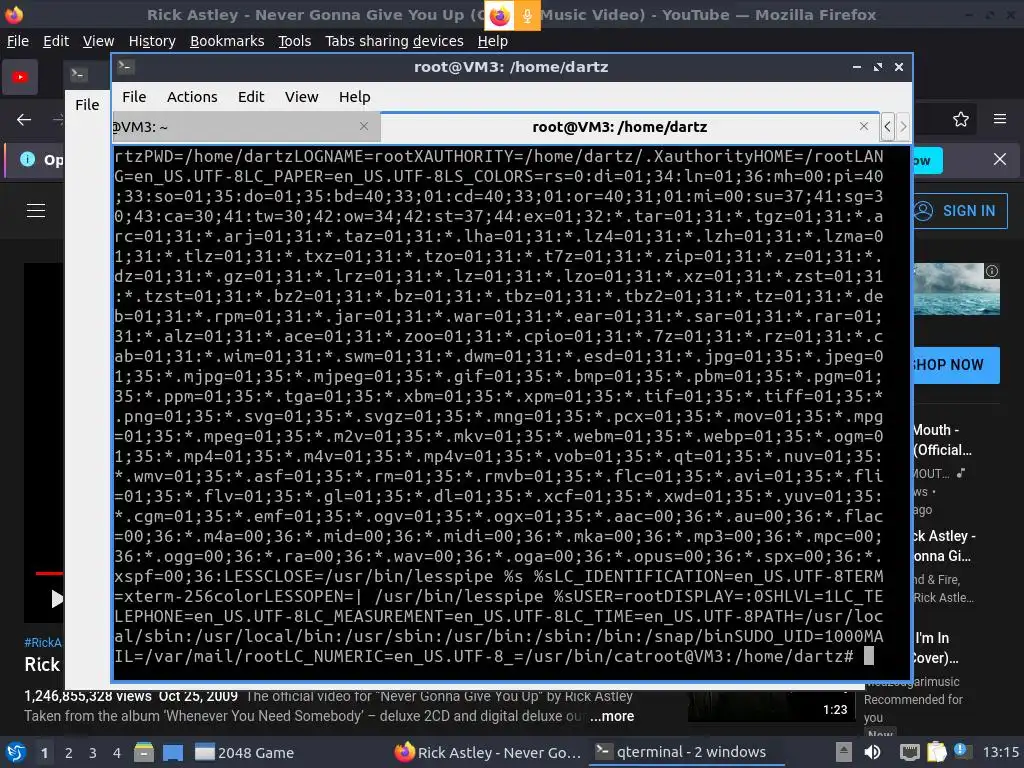Open the Firefox hamburger application menu
Screen dimensions: 1024x768
click(x=999, y=119)
